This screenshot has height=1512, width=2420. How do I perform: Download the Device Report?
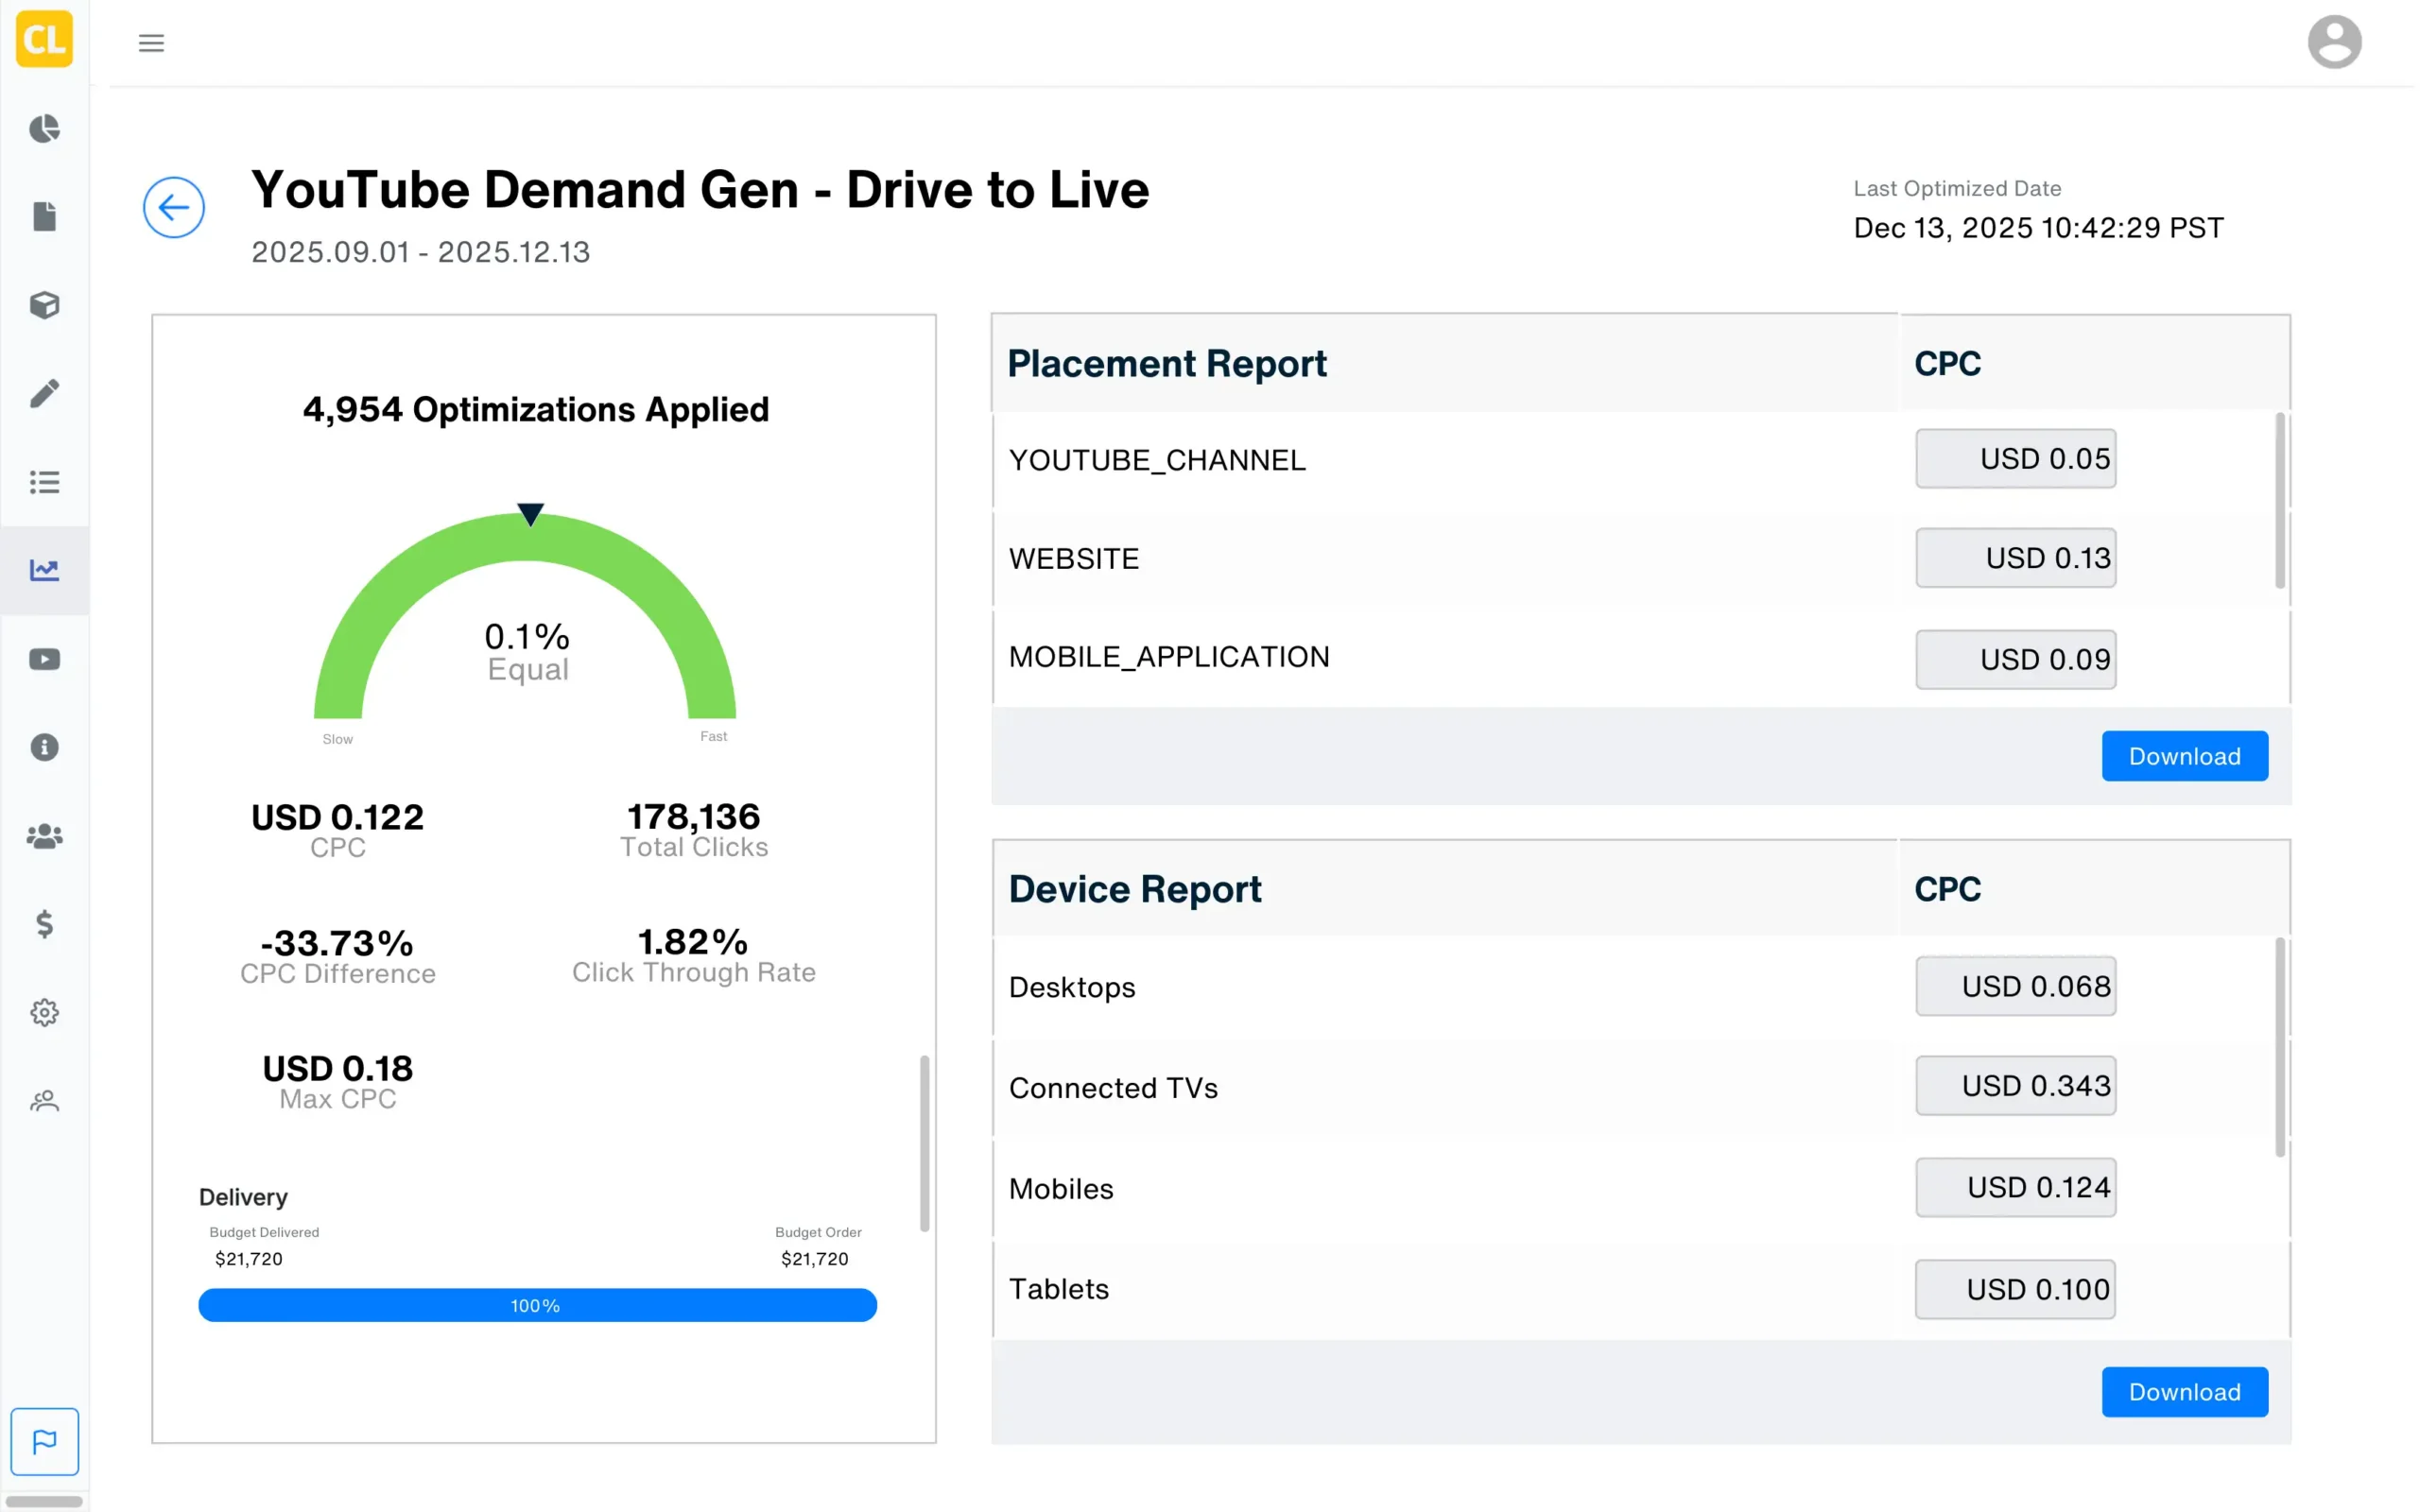click(x=2184, y=1391)
